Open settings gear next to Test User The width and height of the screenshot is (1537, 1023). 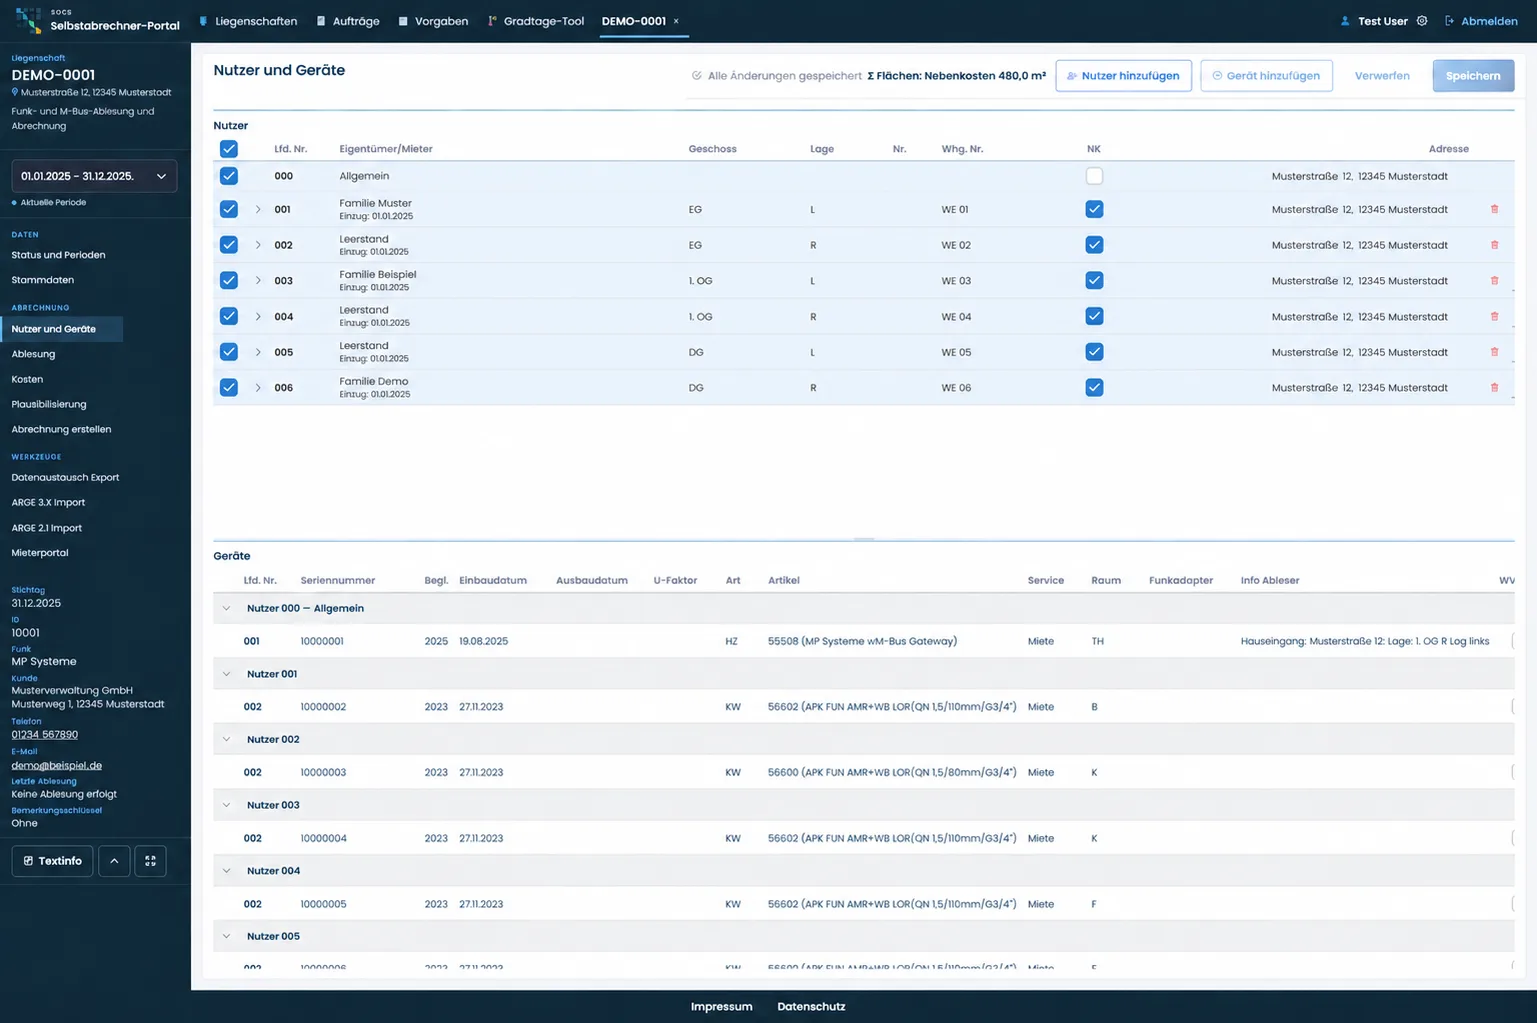1422,21
